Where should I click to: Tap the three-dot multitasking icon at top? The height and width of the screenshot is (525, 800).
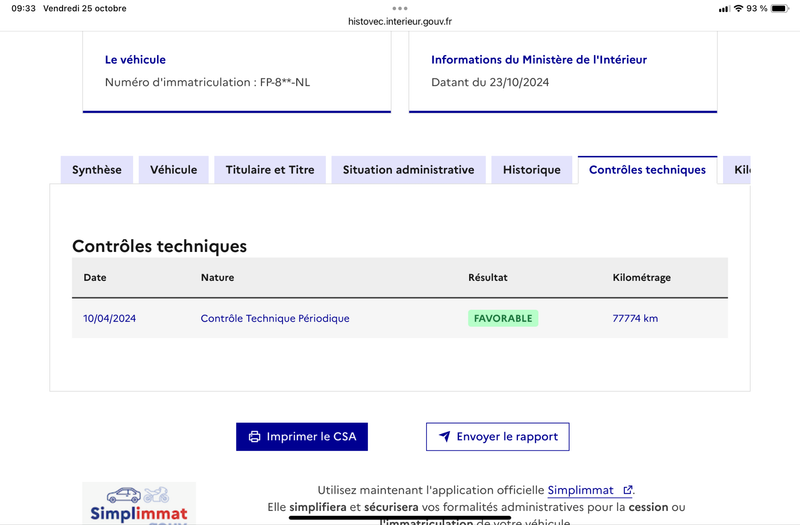tap(400, 8)
